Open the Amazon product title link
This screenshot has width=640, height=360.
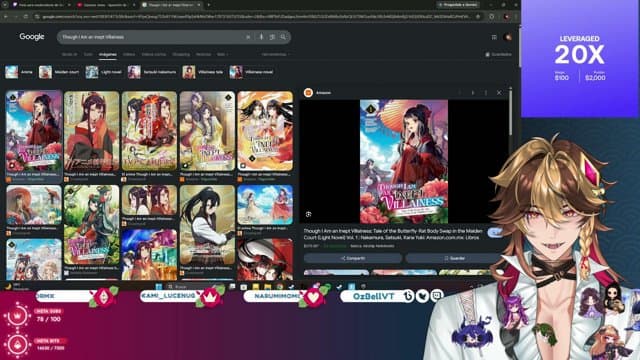[x=393, y=234]
